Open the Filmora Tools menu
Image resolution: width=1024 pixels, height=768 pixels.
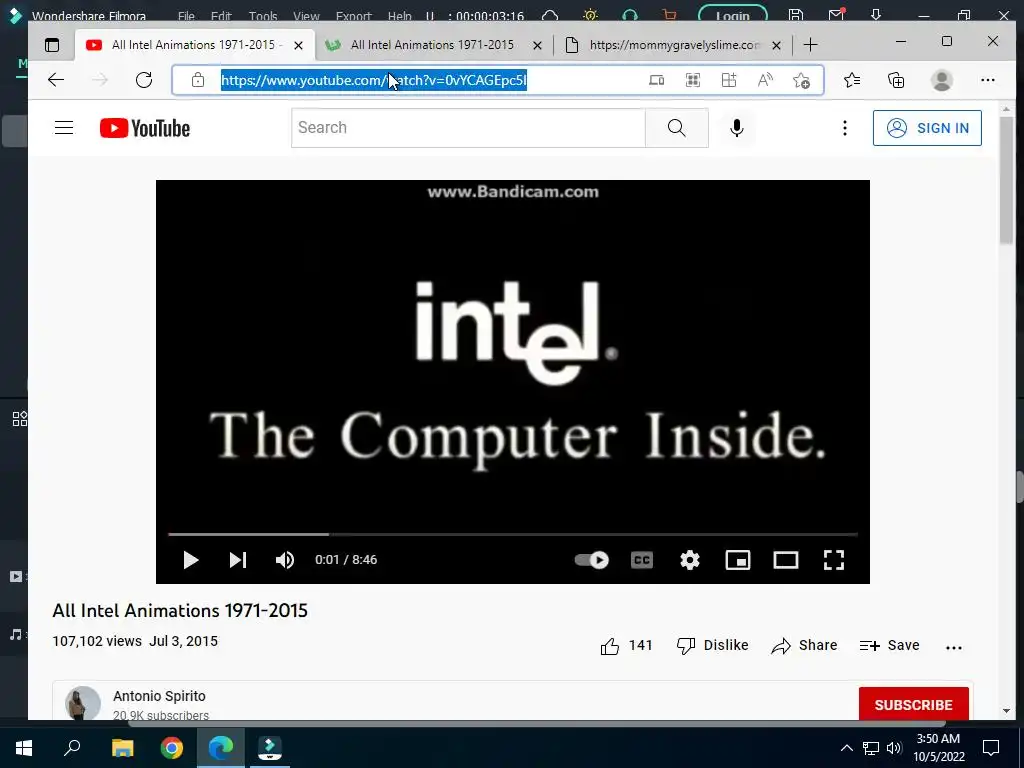[x=263, y=16]
